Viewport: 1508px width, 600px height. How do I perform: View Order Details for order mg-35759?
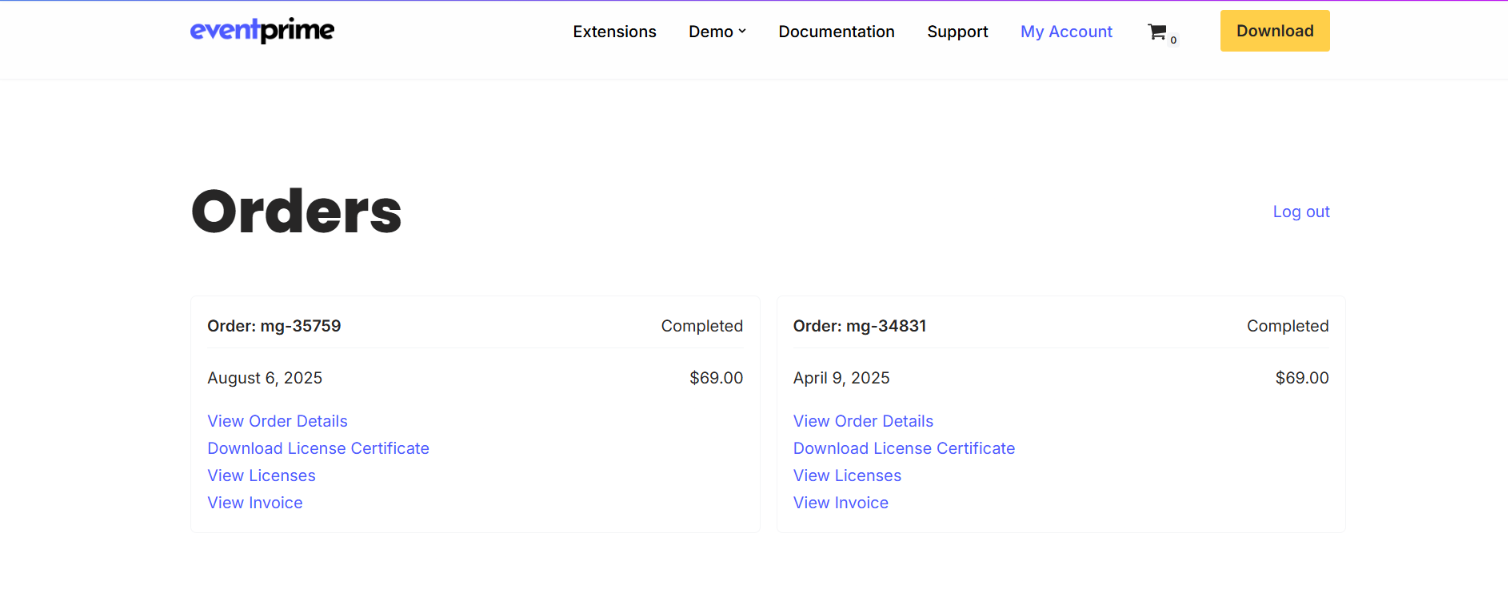click(277, 421)
